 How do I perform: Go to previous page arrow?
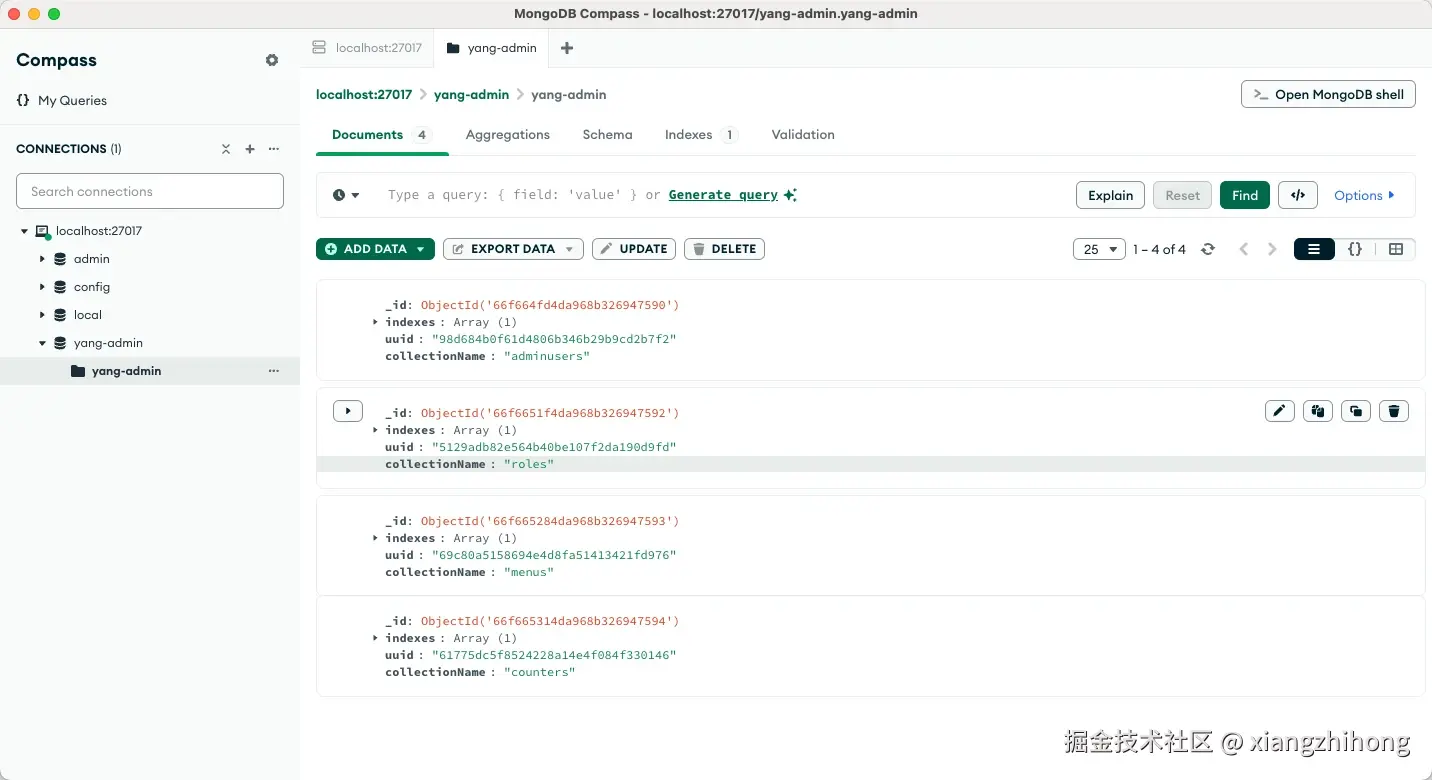tap(1244, 249)
